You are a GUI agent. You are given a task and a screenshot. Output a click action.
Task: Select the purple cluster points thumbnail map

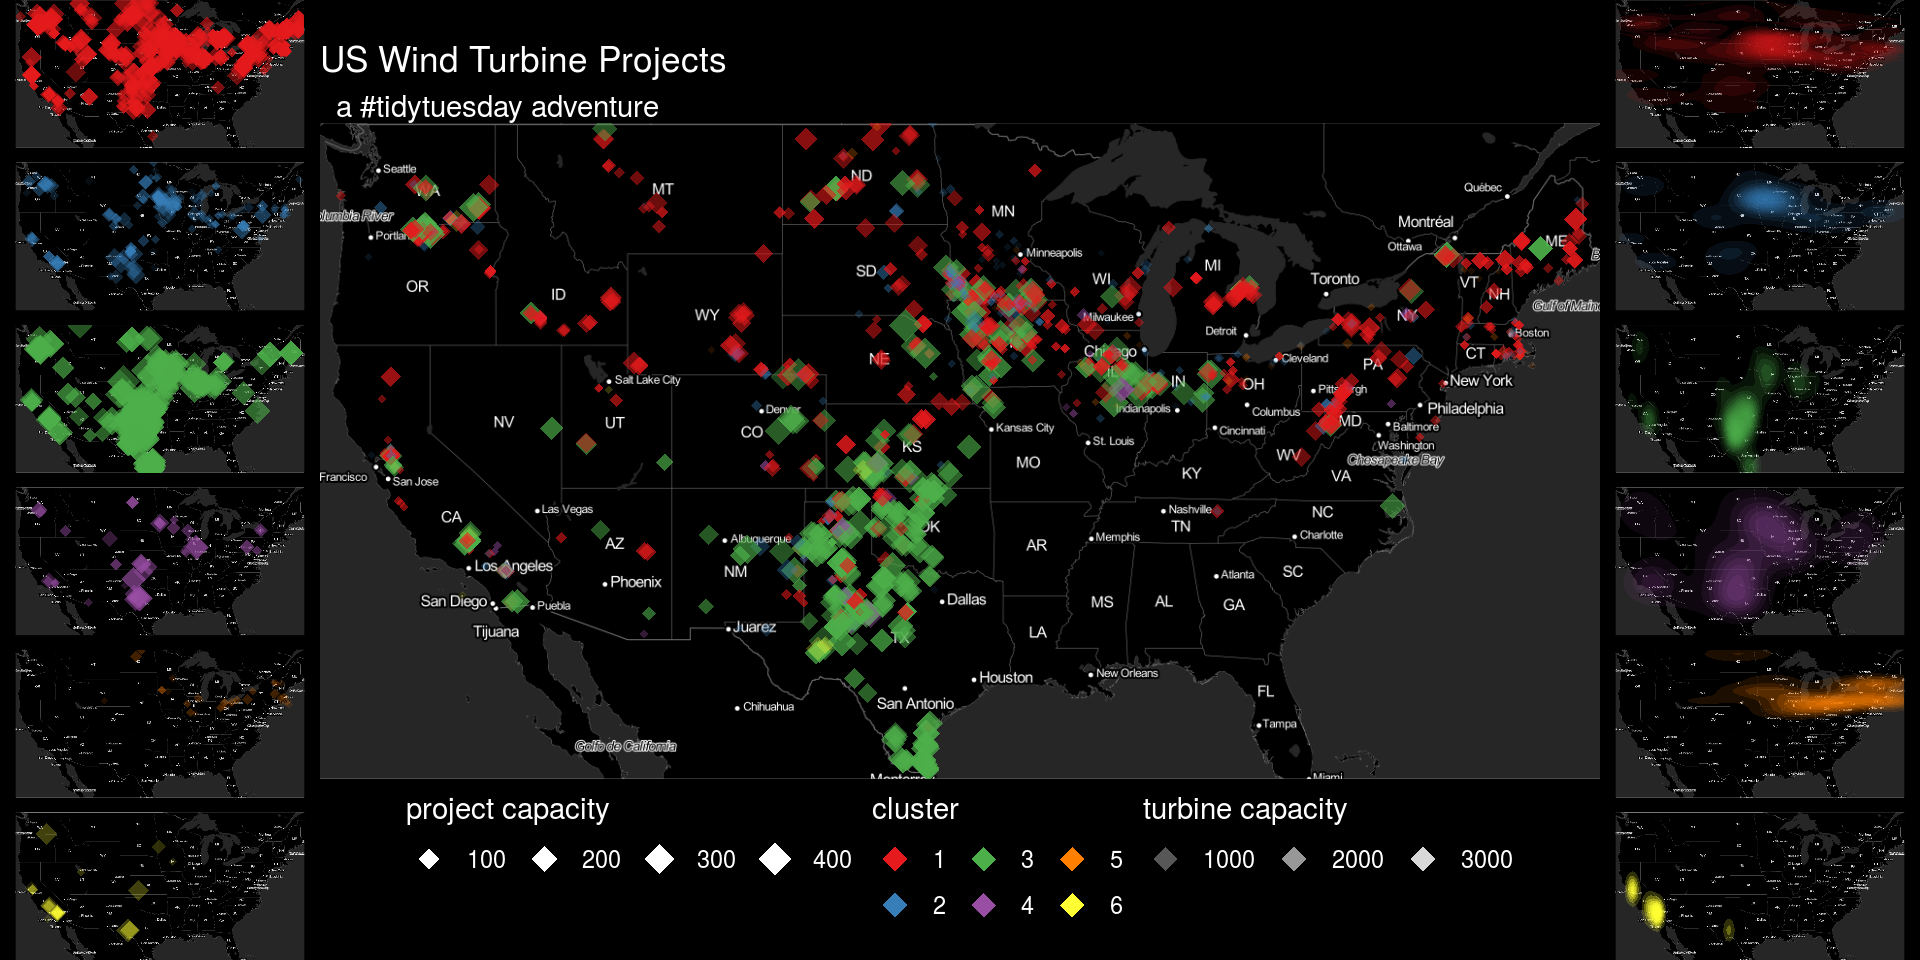click(160, 561)
